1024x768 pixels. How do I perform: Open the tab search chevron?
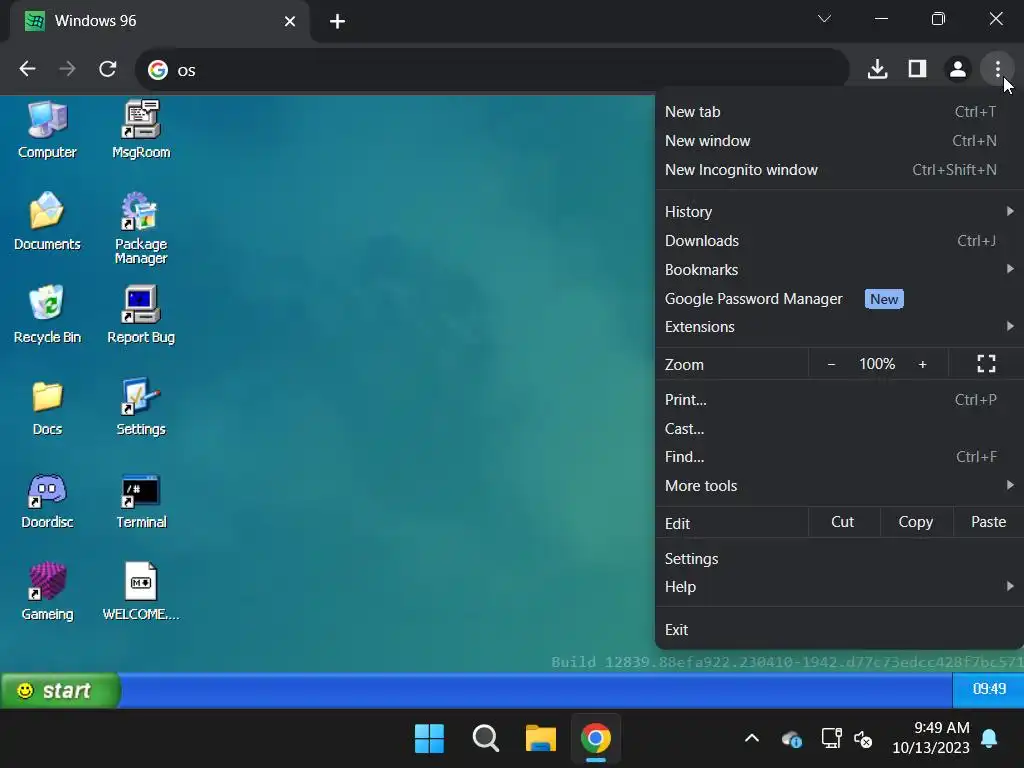824,18
